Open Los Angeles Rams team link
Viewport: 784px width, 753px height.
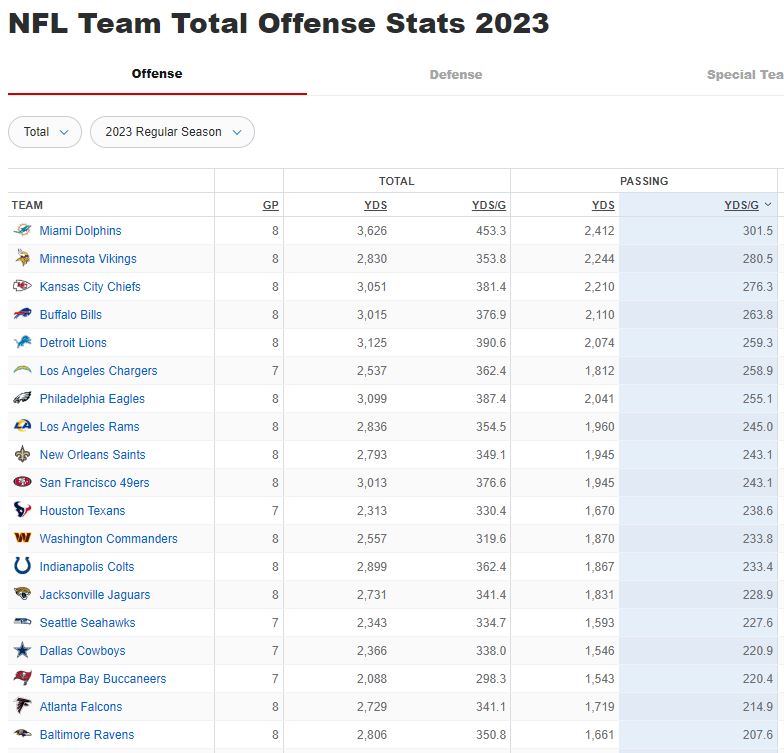coord(90,426)
